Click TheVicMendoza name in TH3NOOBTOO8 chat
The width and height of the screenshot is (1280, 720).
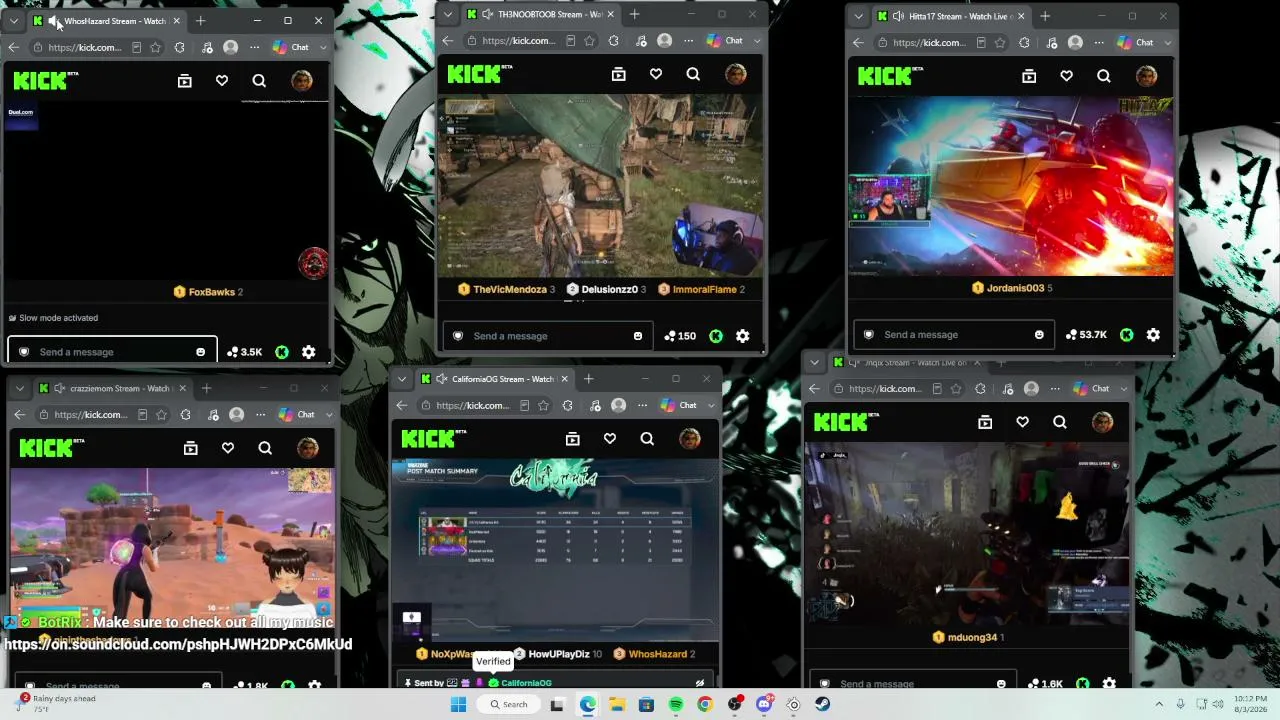(x=510, y=289)
